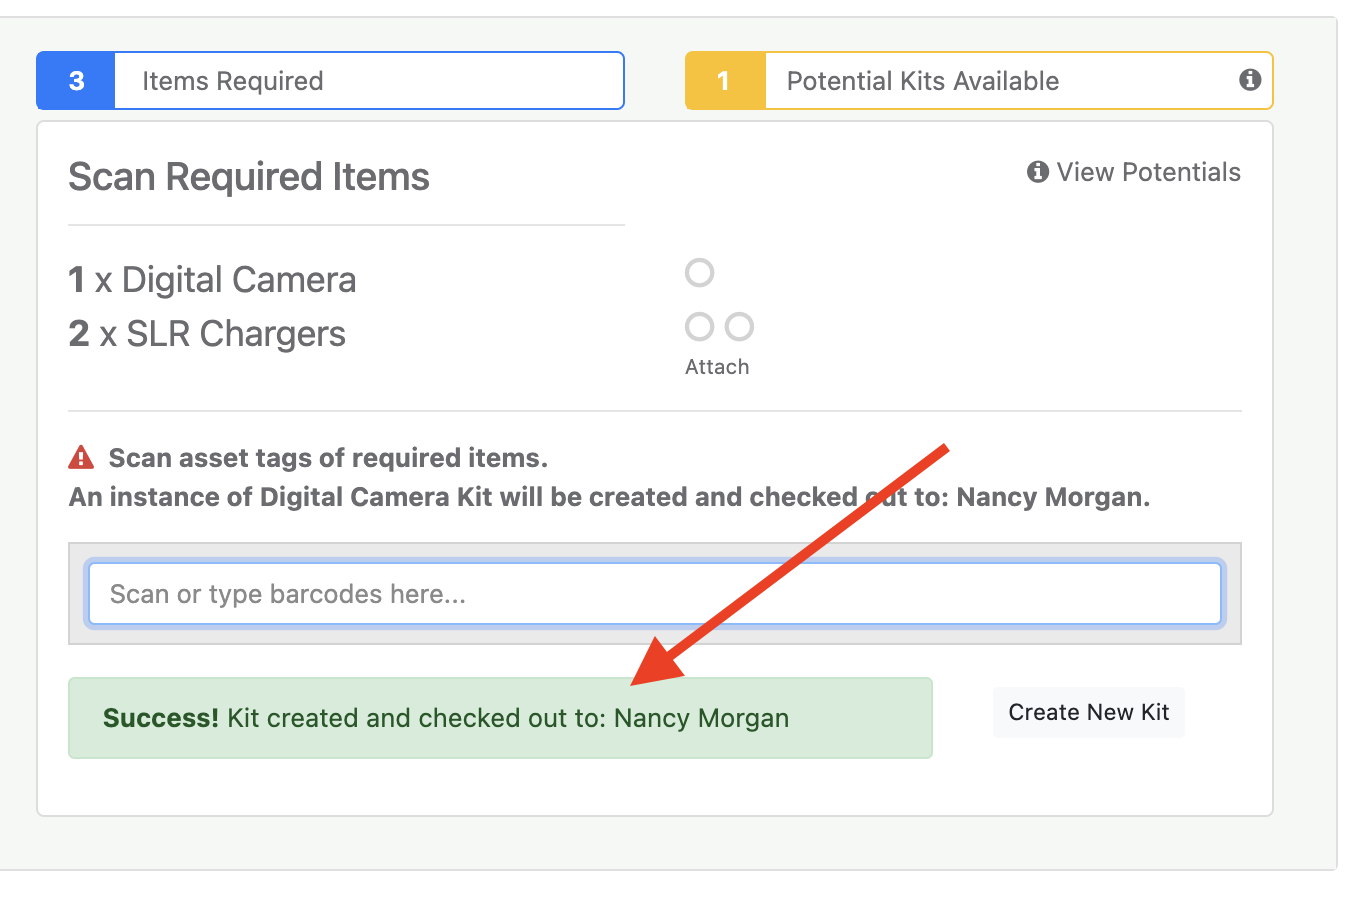Click the info icon beside Potential Kits Available
The width and height of the screenshot is (1354, 912).
click(1249, 81)
